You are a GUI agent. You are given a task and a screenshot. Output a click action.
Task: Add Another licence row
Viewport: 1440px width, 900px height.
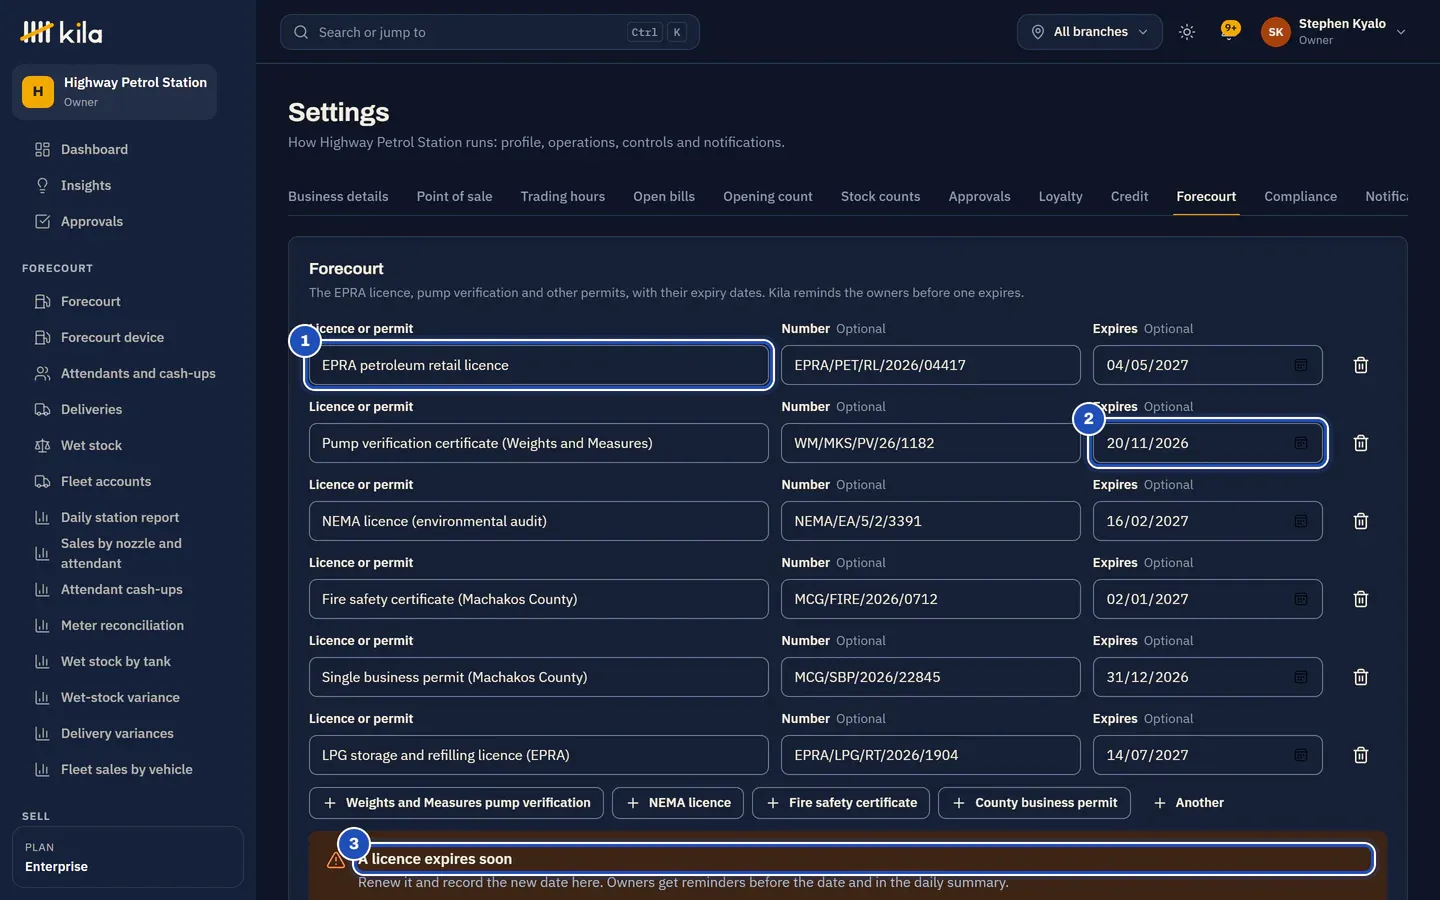(x=1188, y=803)
